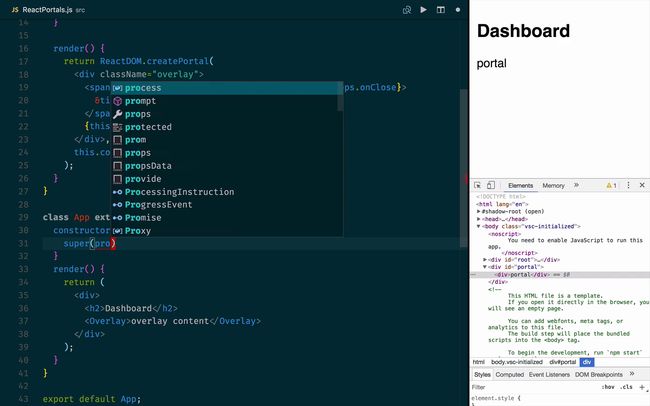650x406 pixels.
Task: Collapse the div id portal node
Action: click(485, 267)
